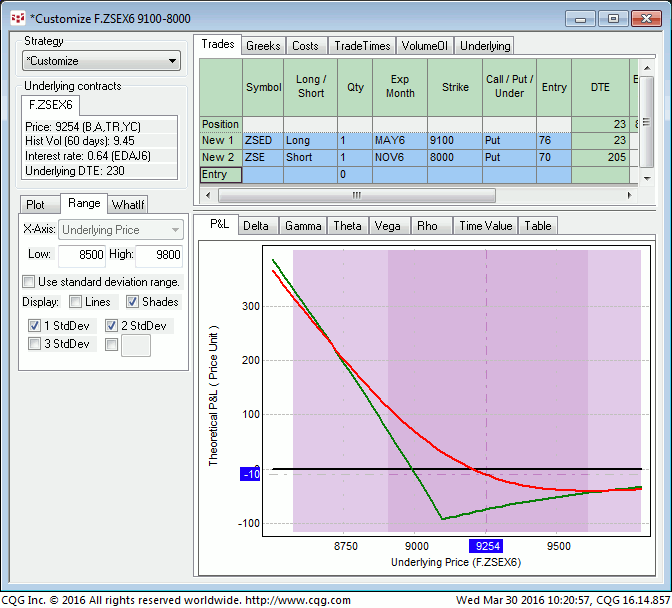The image size is (672, 608).
Task: Click the Symbol column header
Action: click(x=263, y=87)
